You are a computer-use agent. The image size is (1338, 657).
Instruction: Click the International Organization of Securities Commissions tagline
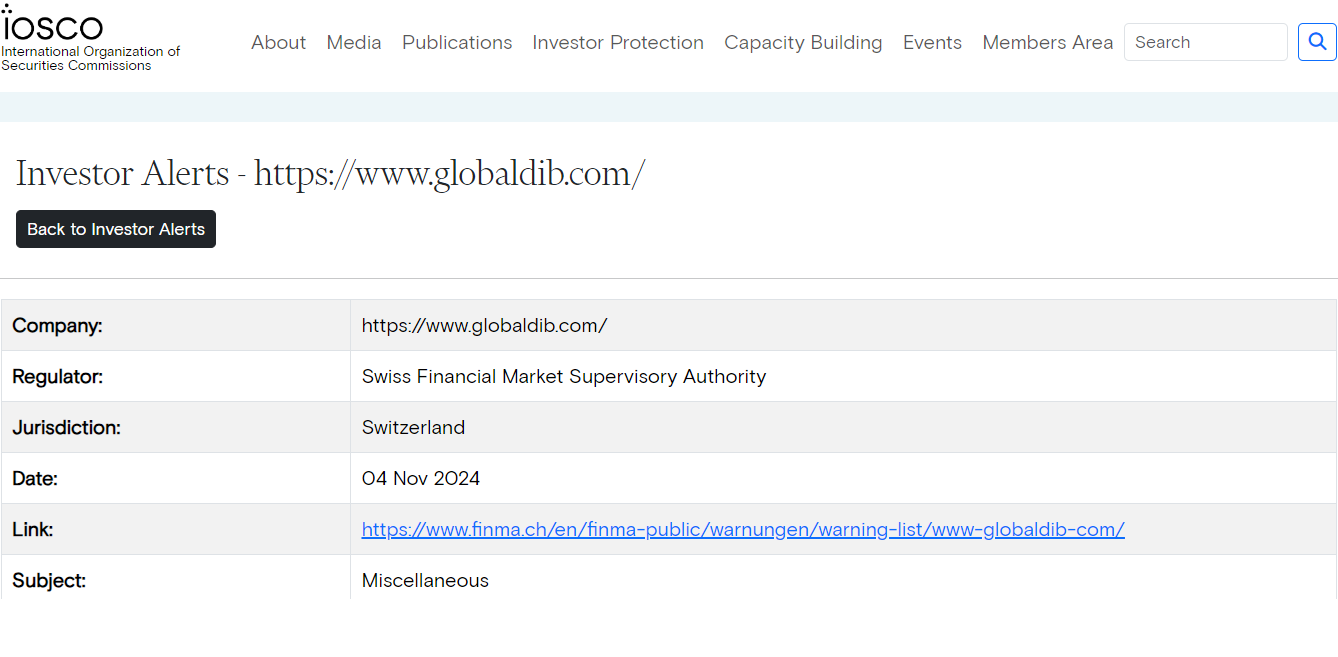90,58
